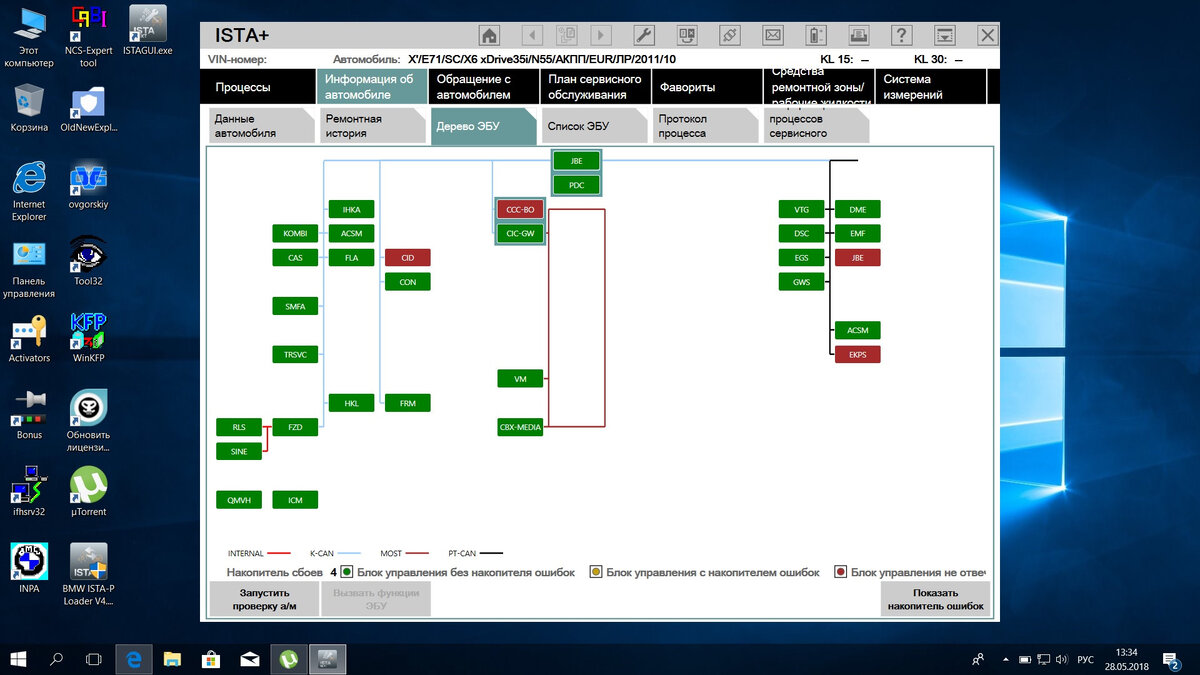Go to the ISTA+ home screen icon
1200x675 pixels.
pyautogui.click(x=490, y=35)
